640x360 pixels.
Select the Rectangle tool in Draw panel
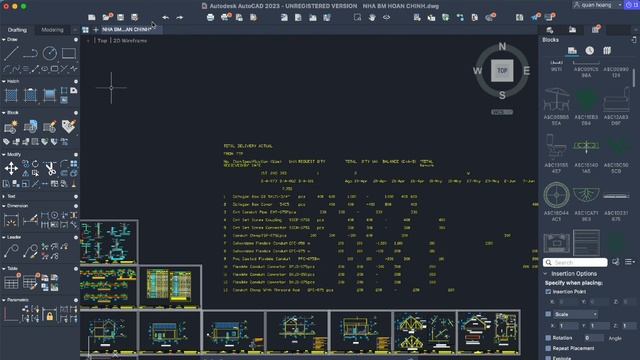69,53
